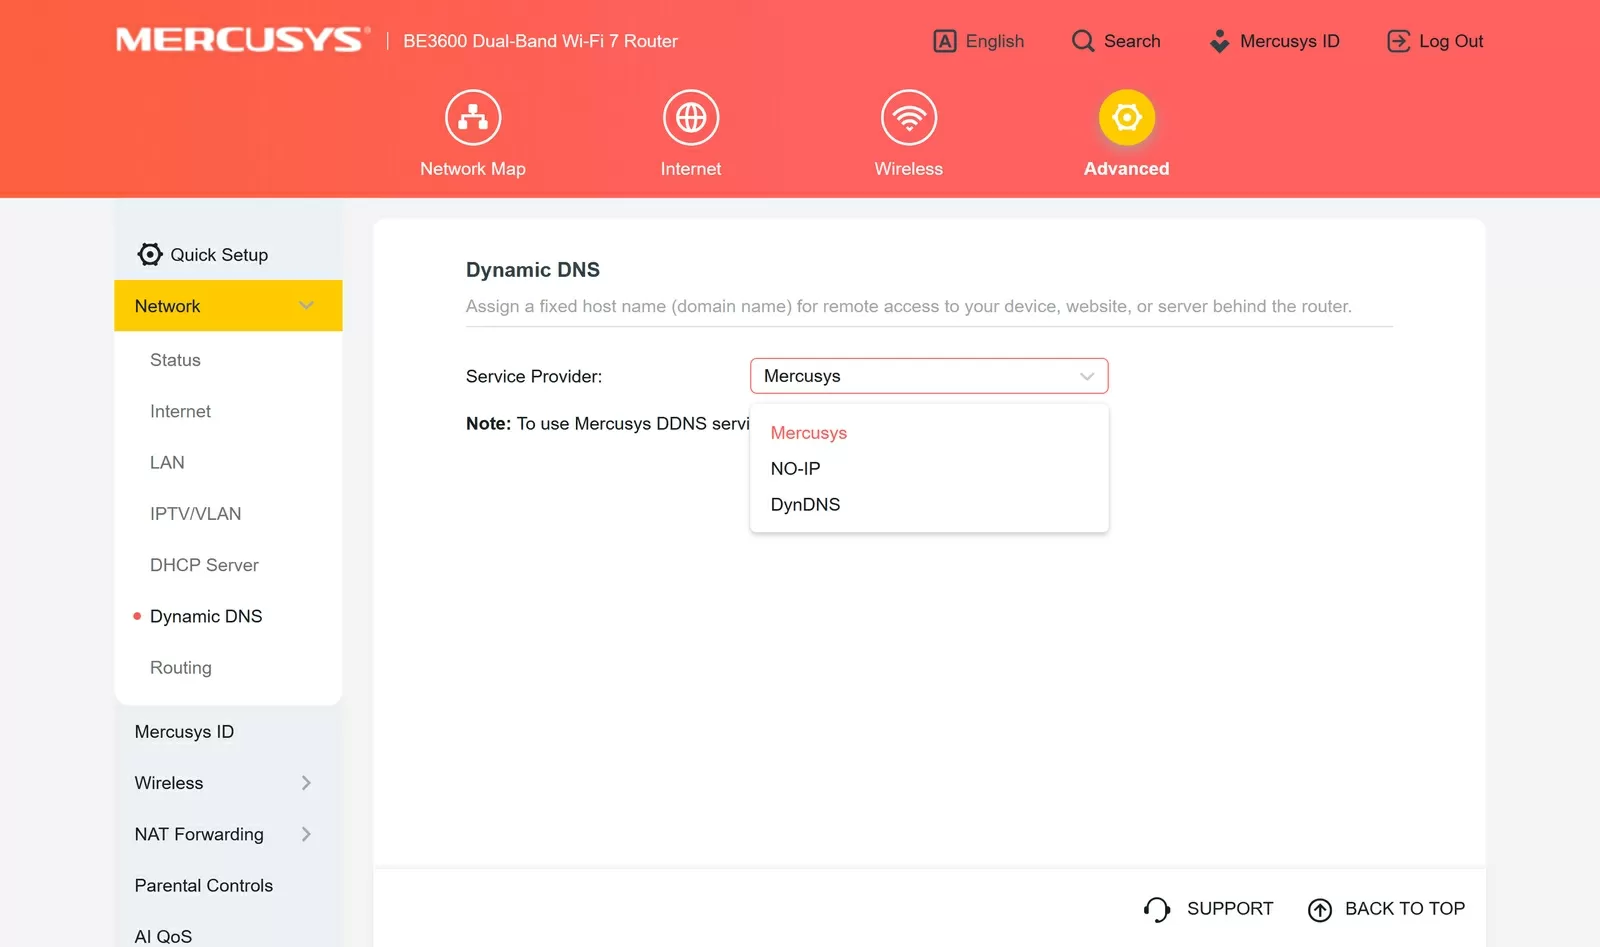The height and width of the screenshot is (947, 1600).
Task: Open the Wireless Wi-Fi icon
Action: 909,118
